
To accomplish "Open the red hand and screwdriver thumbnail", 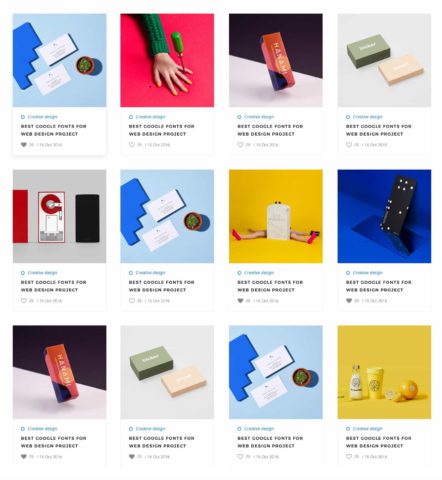I will click(167, 60).
